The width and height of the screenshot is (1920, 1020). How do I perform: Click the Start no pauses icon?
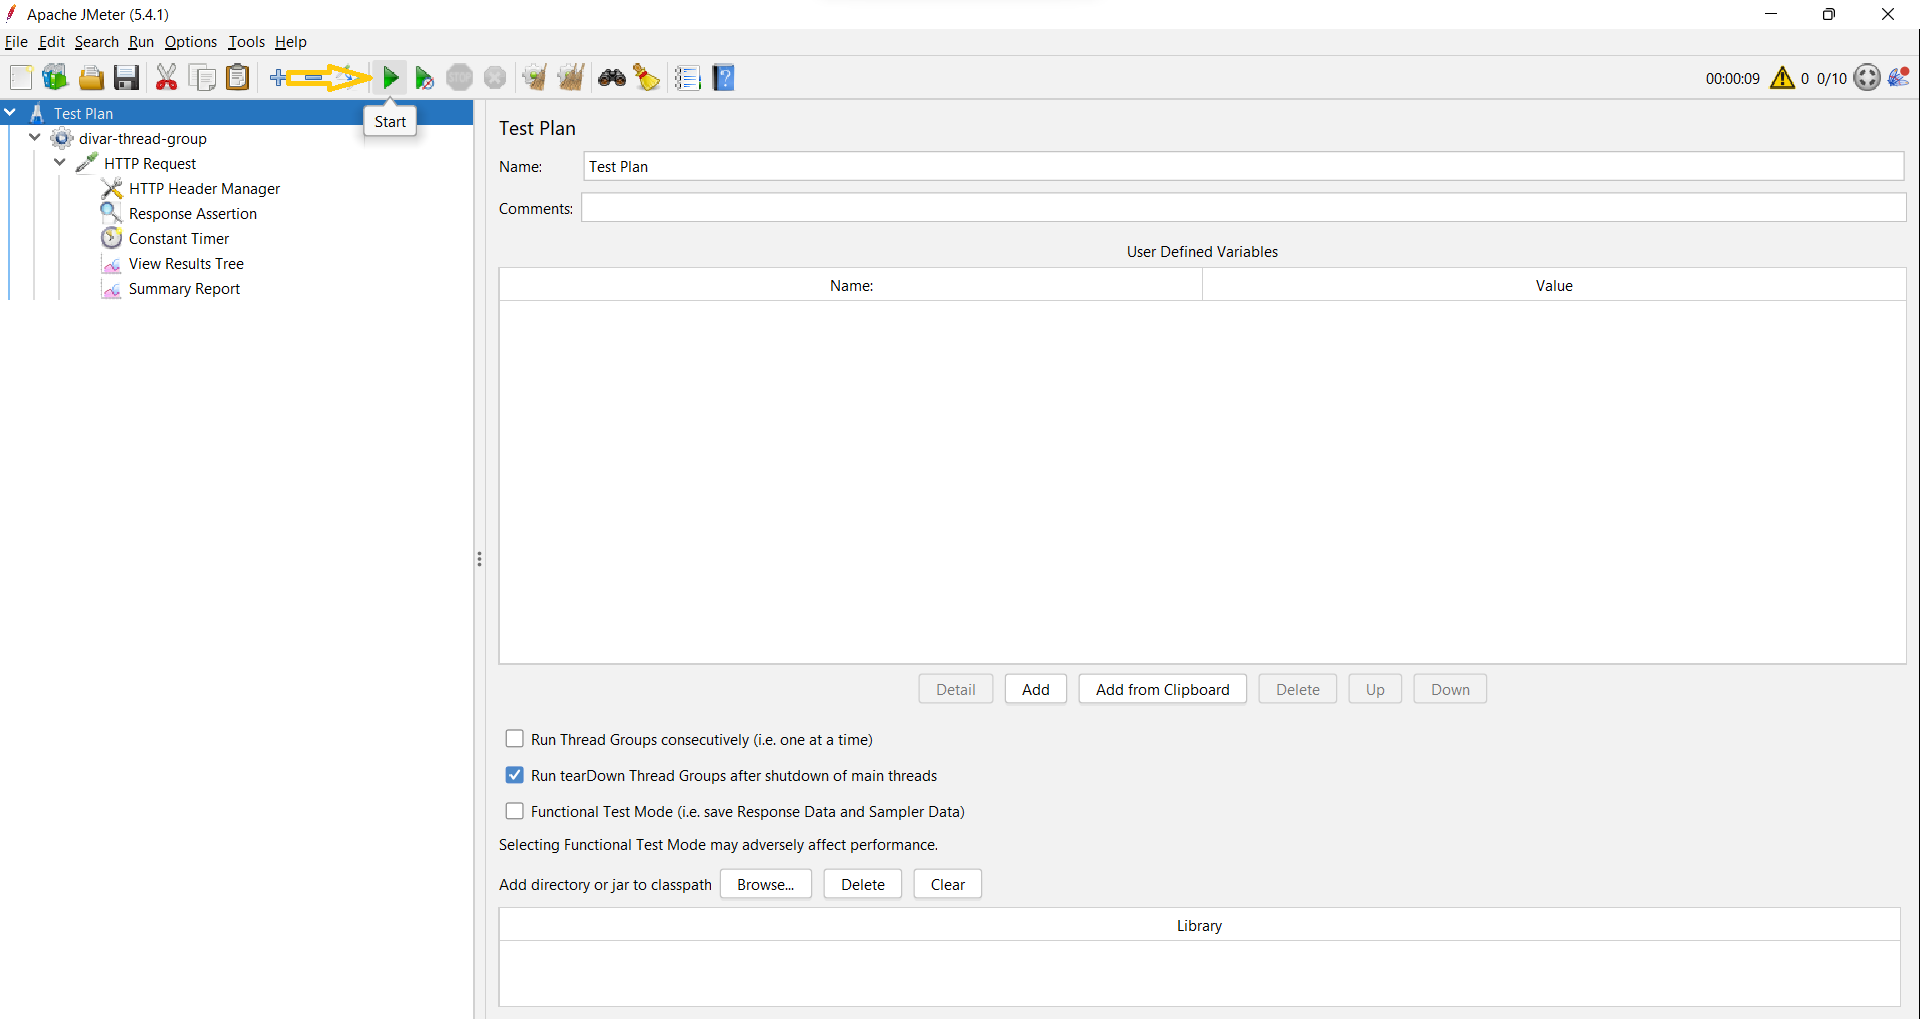425,78
